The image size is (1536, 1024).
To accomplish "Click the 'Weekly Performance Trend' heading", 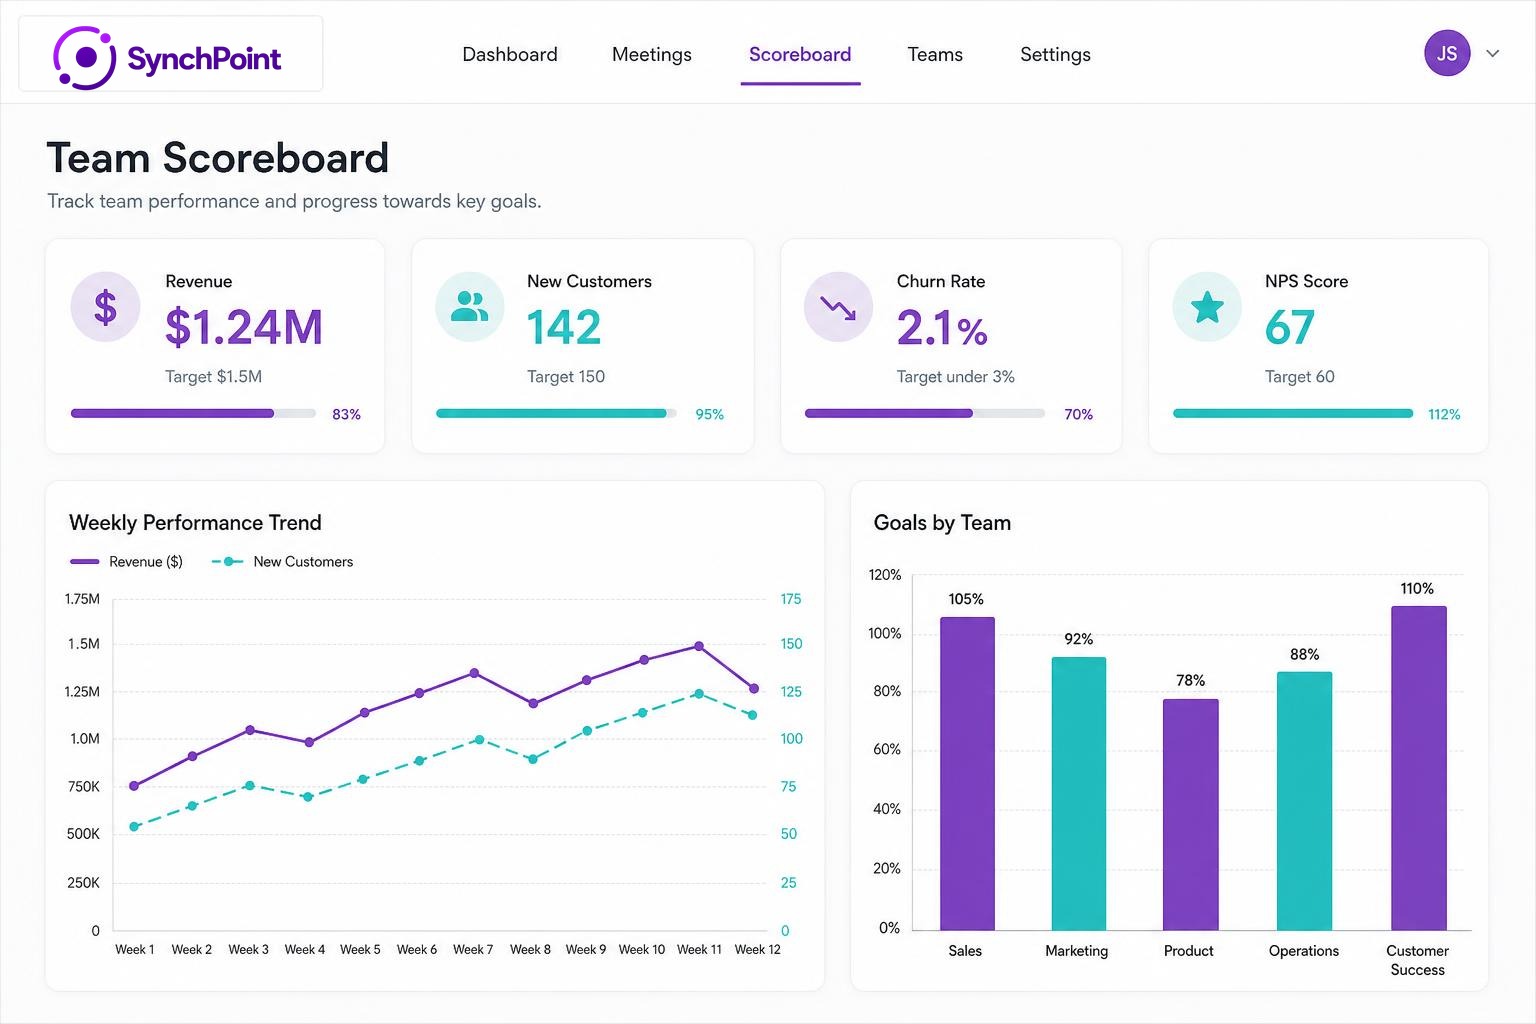I will coord(195,523).
